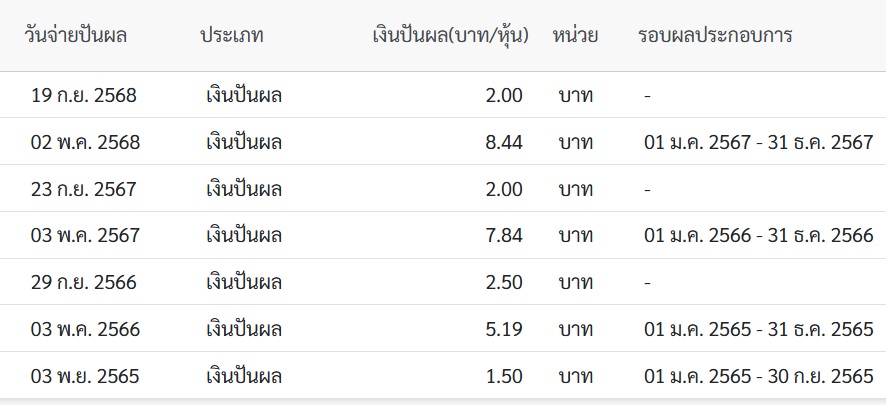Select the 03 พ.ค. 2566 payment date
886x405 pixels.
pyautogui.click(x=85, y=329)
